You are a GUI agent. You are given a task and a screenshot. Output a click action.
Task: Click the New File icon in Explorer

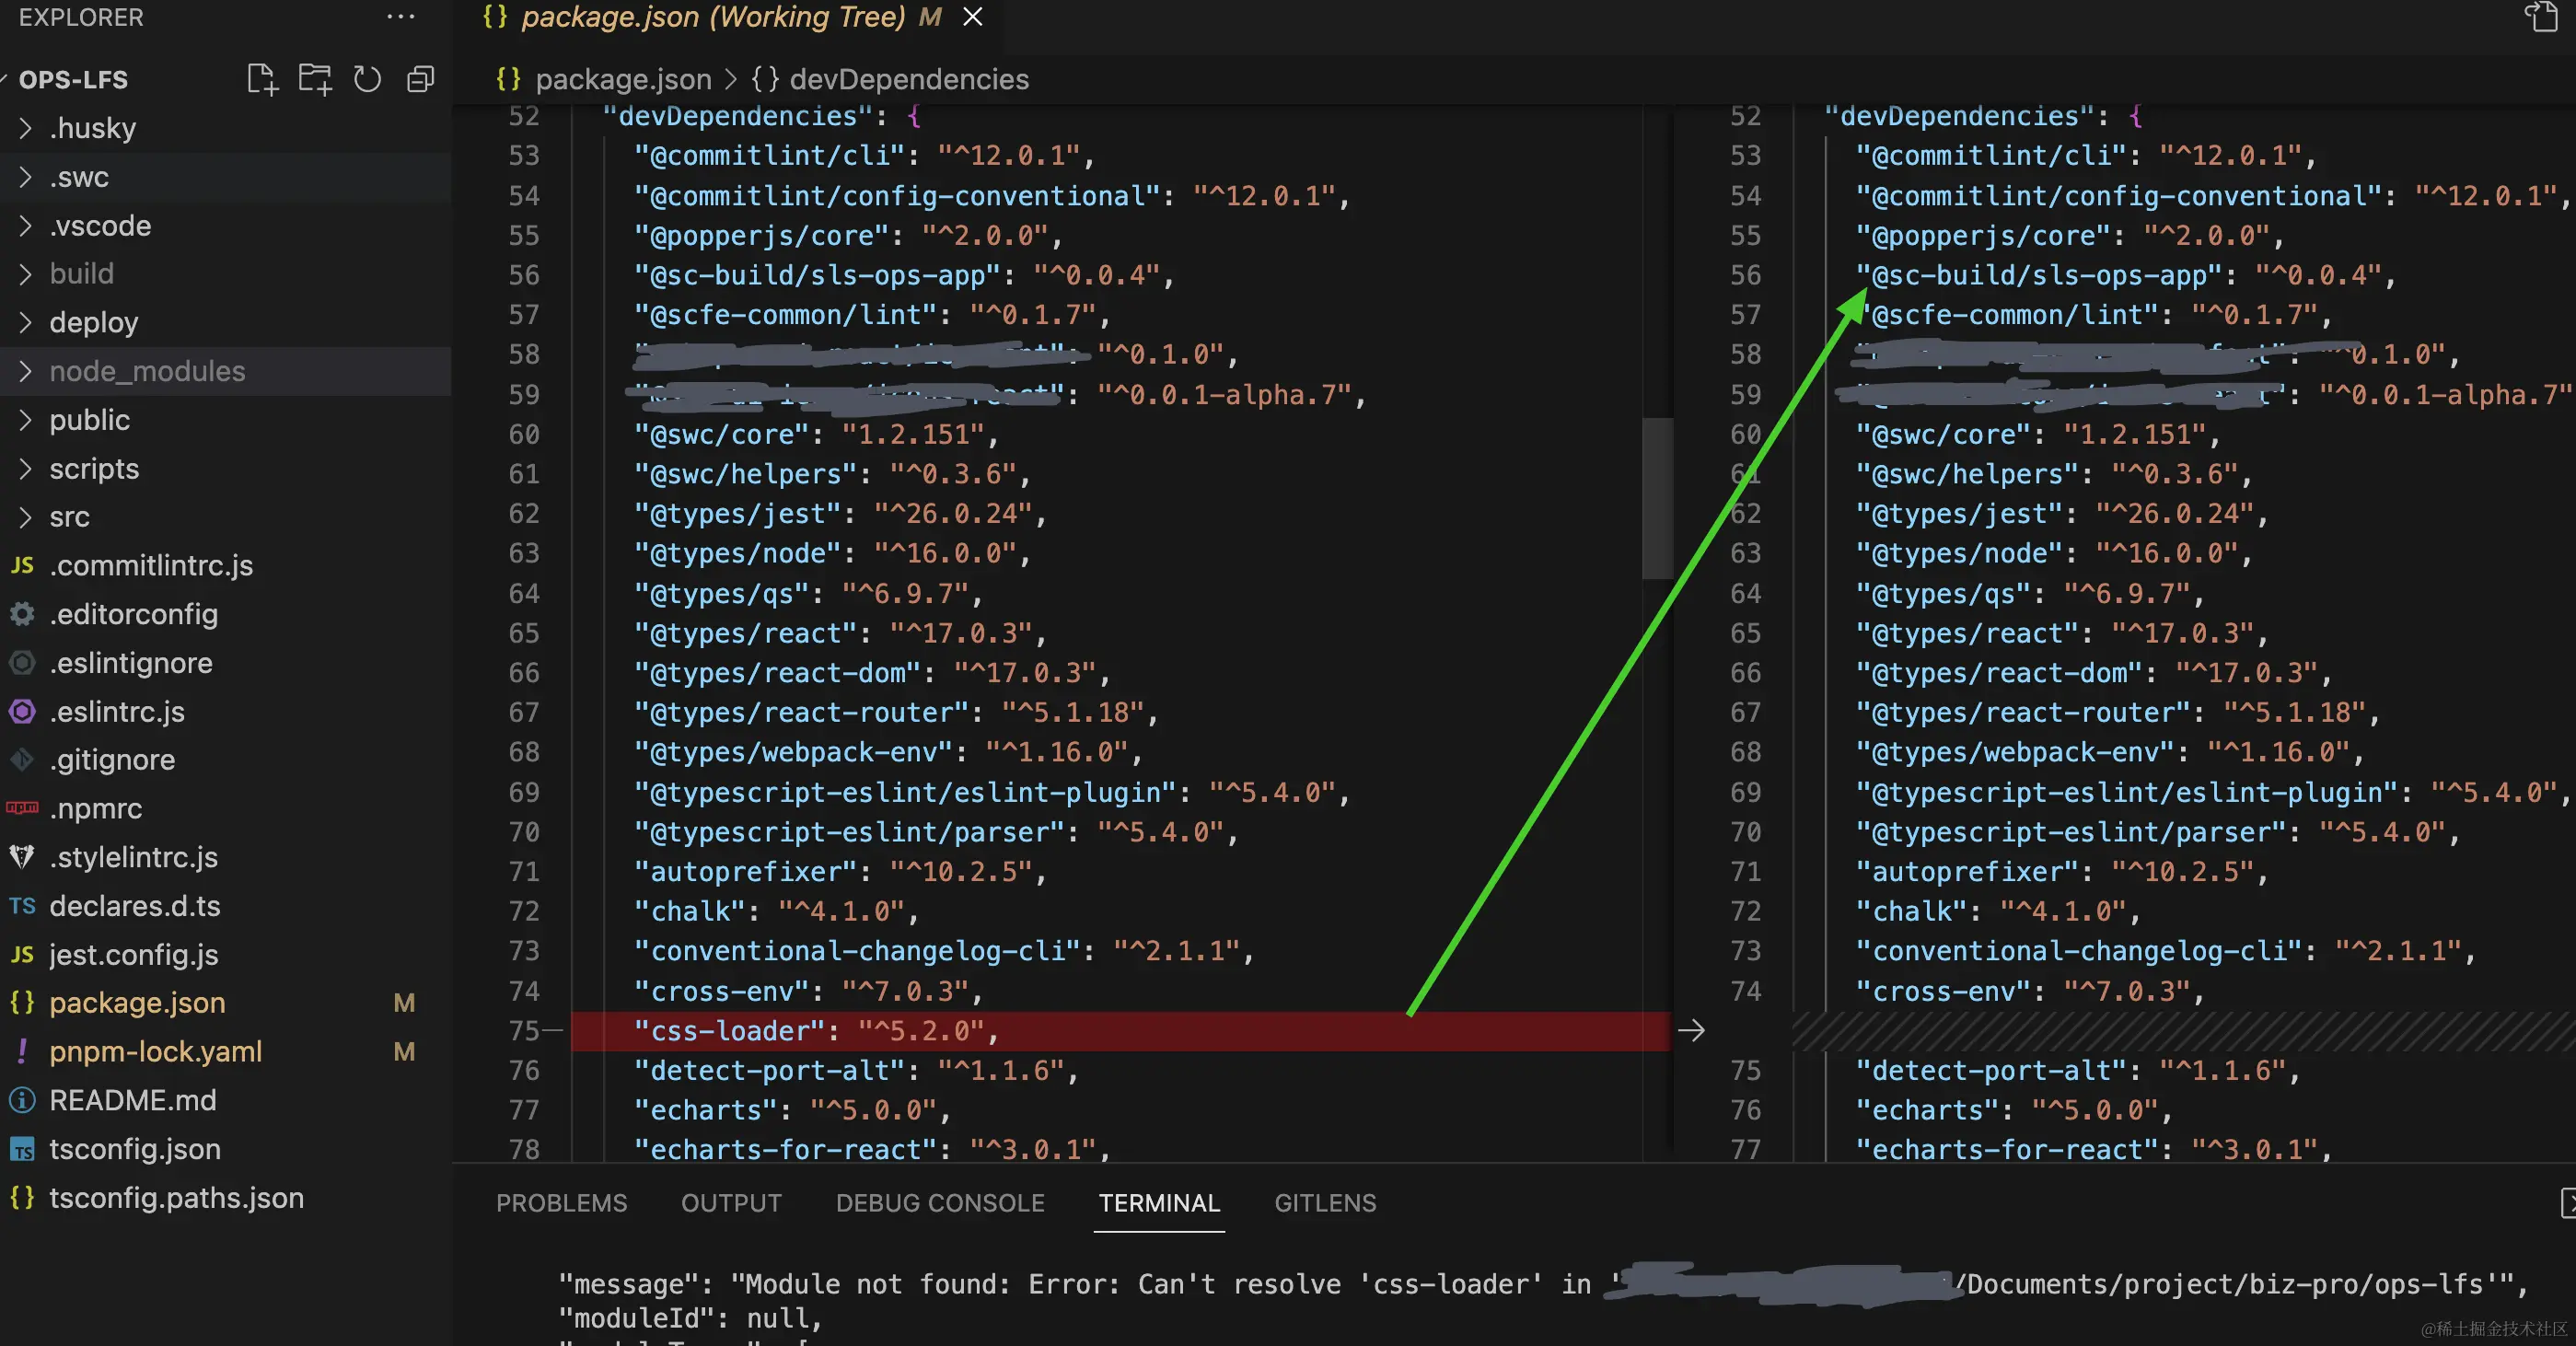click(x=262, y=79)
